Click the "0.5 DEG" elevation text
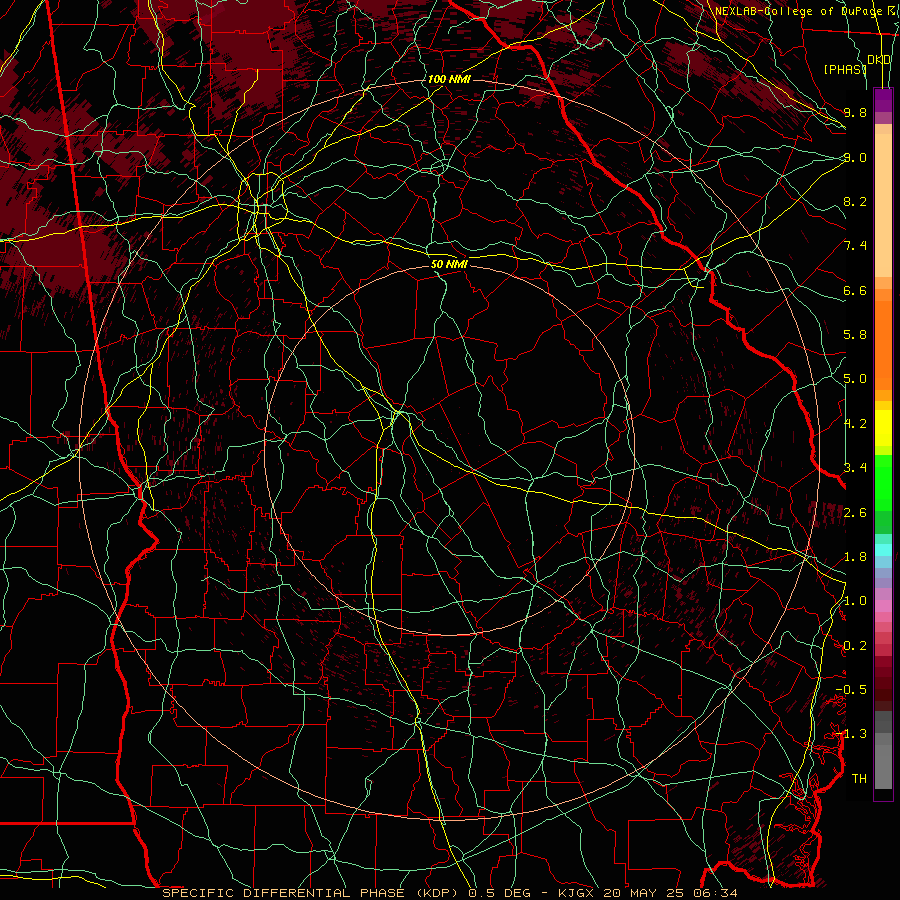900x900 pixels. point(499,893)
